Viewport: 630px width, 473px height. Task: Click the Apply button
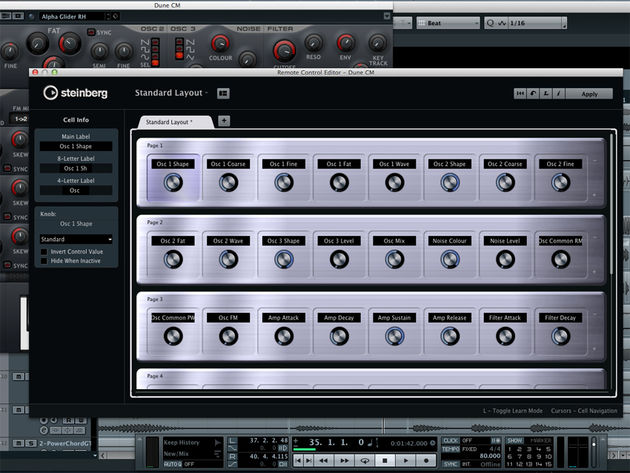[x=589, y=94]
